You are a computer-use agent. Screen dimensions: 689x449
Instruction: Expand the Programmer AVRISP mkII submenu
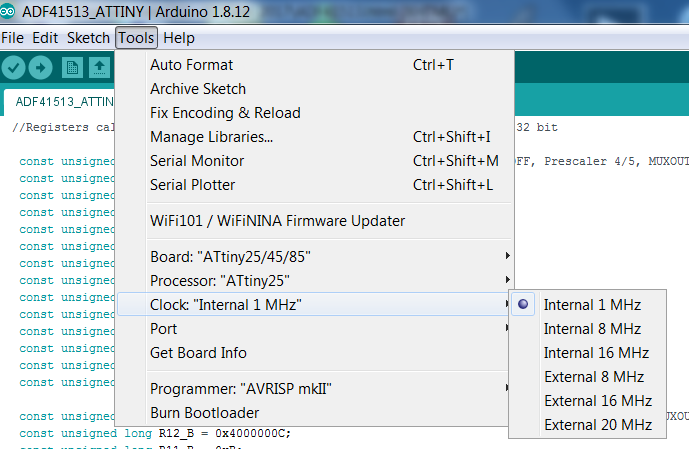pos(314,389)
